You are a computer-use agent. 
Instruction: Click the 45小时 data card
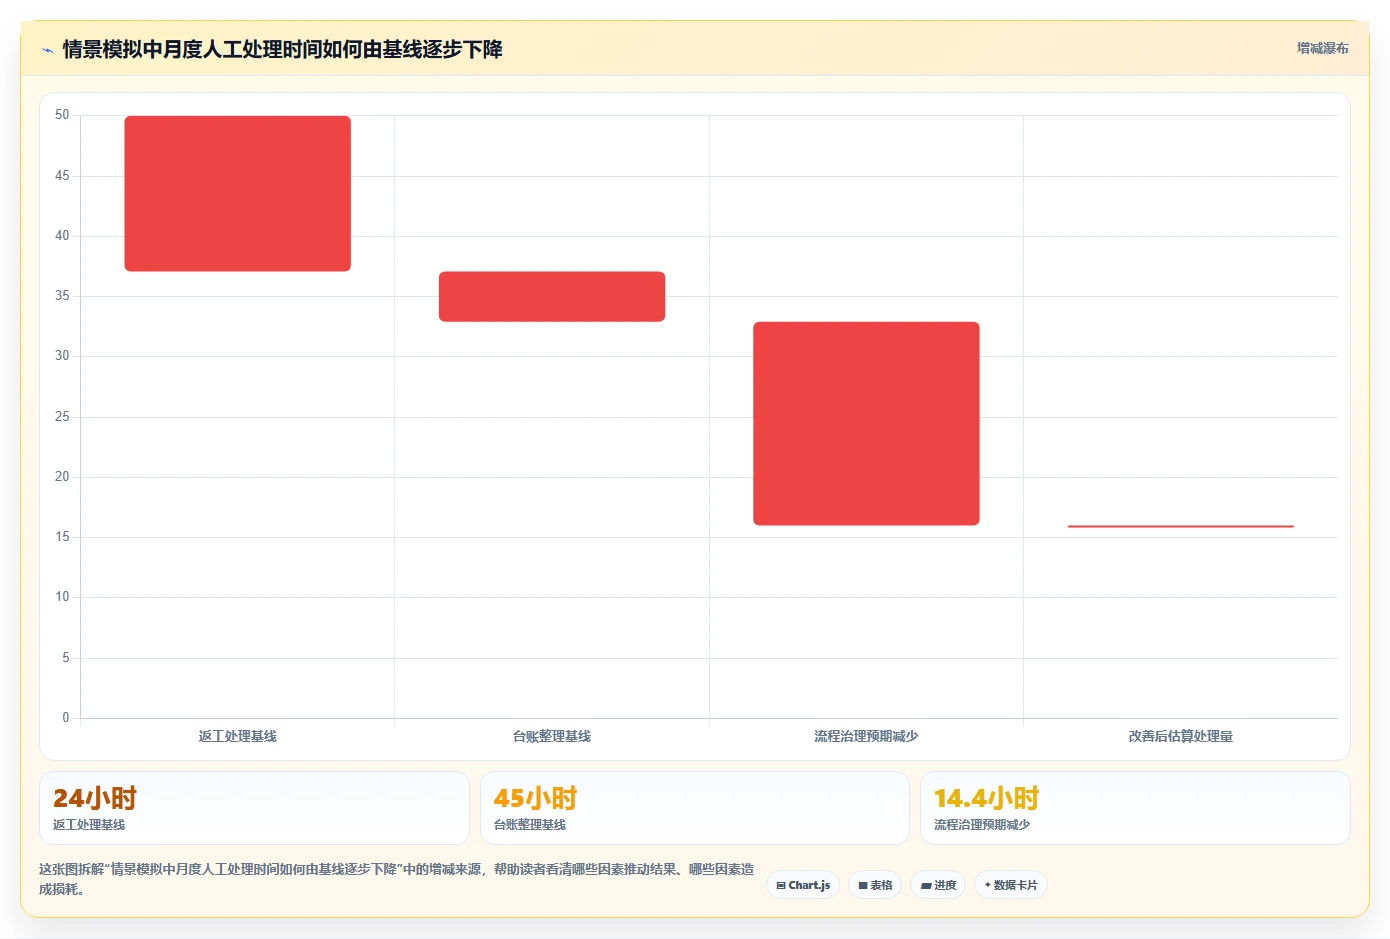coord(695,808)
